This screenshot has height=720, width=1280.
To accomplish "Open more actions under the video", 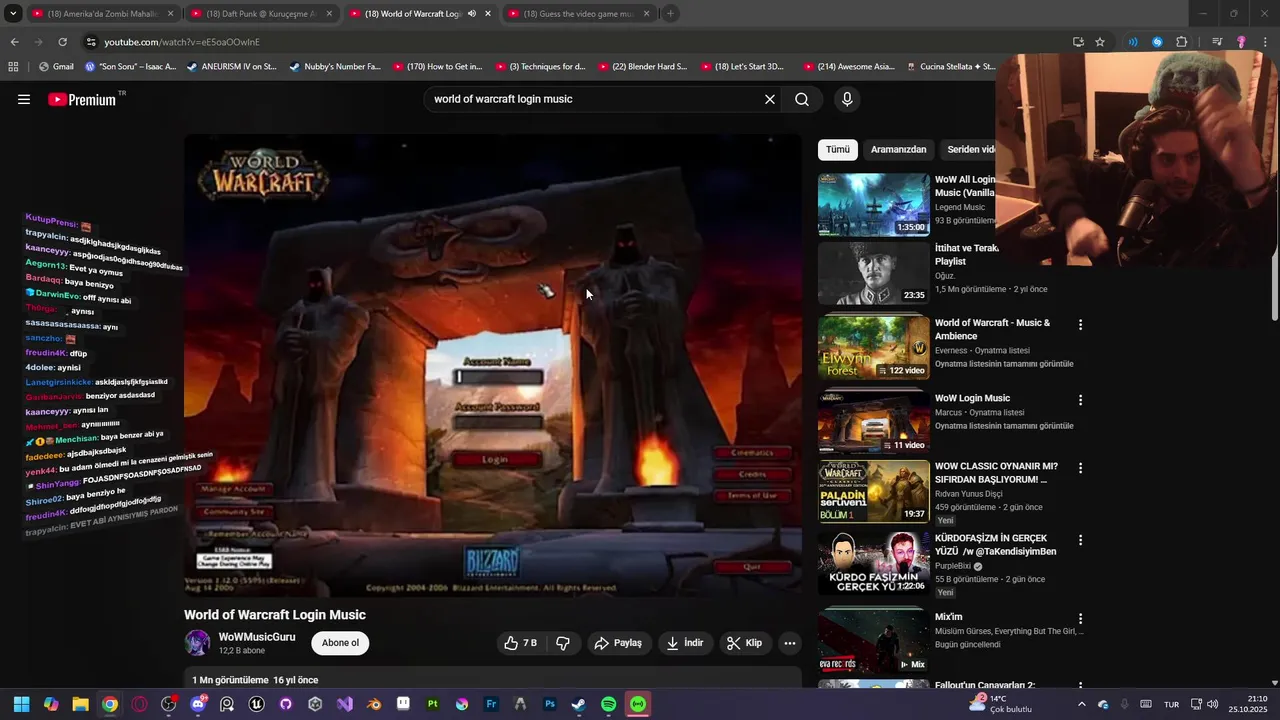I will [790, 643].
